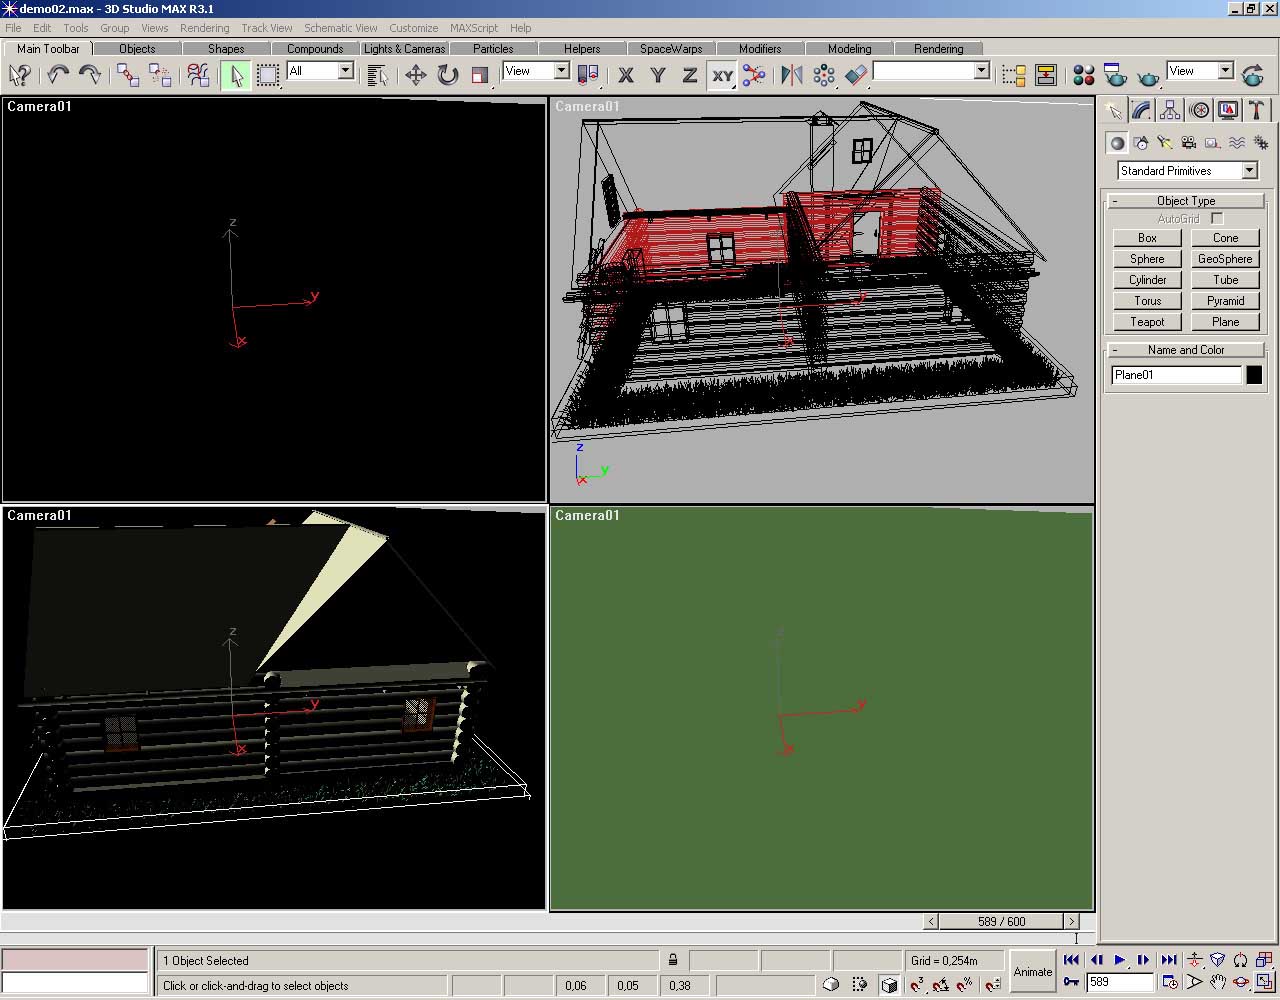Activate the Select and Rotate tool
The image size is (1280, 1000).
tap(447, 75)
